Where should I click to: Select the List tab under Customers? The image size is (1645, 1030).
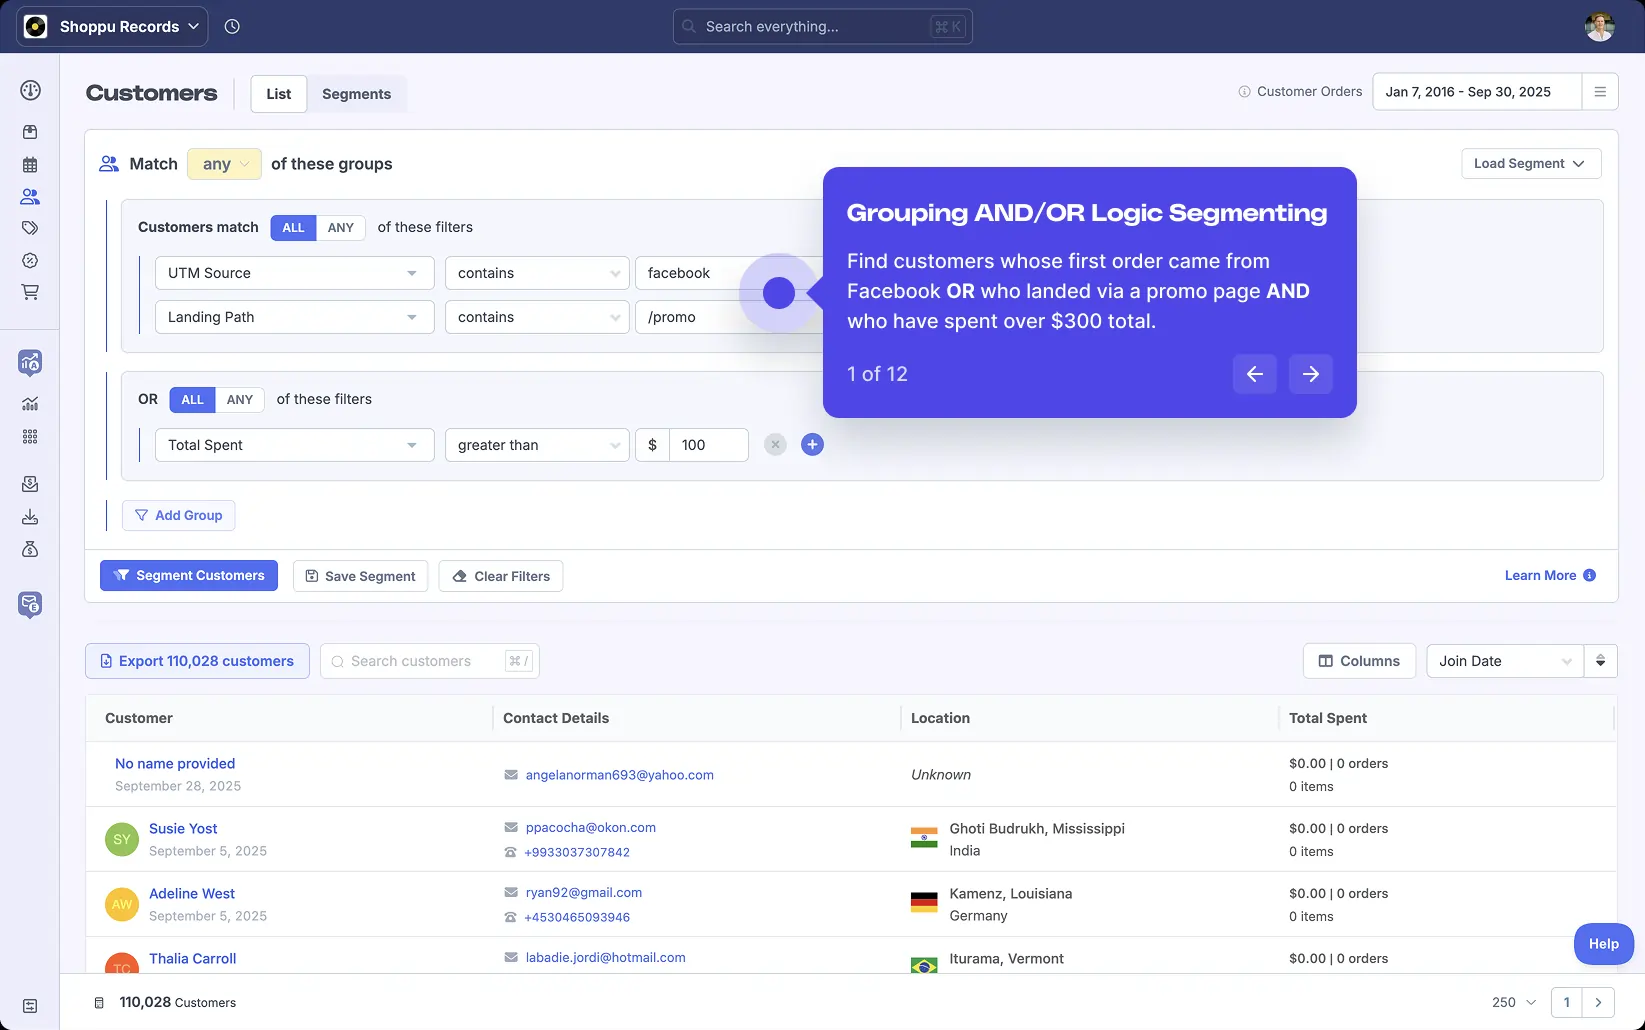(278, 93)
